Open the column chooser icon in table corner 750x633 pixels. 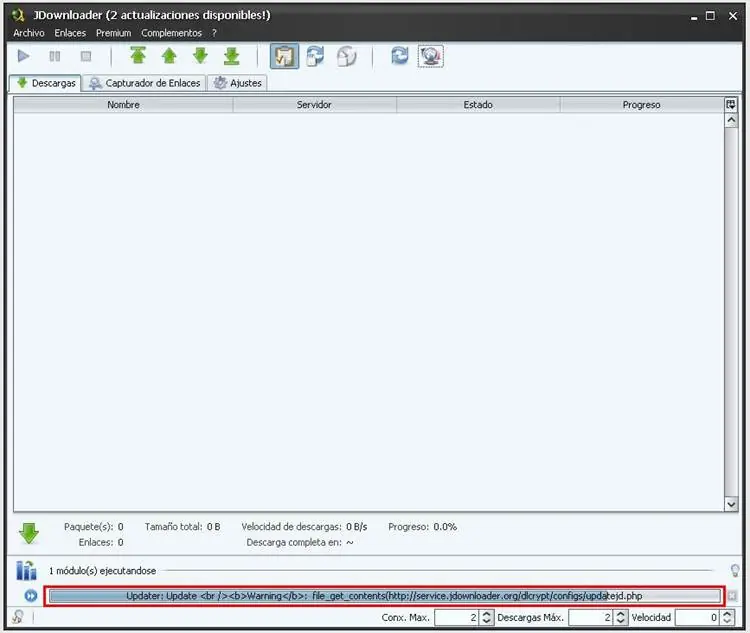point(731,104)
